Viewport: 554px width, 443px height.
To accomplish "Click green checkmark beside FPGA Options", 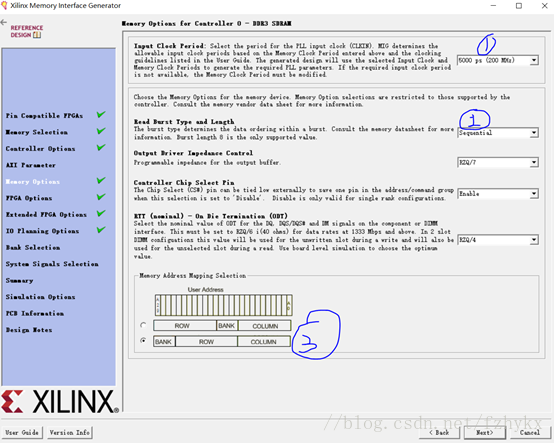I will [x=101, y=197].
